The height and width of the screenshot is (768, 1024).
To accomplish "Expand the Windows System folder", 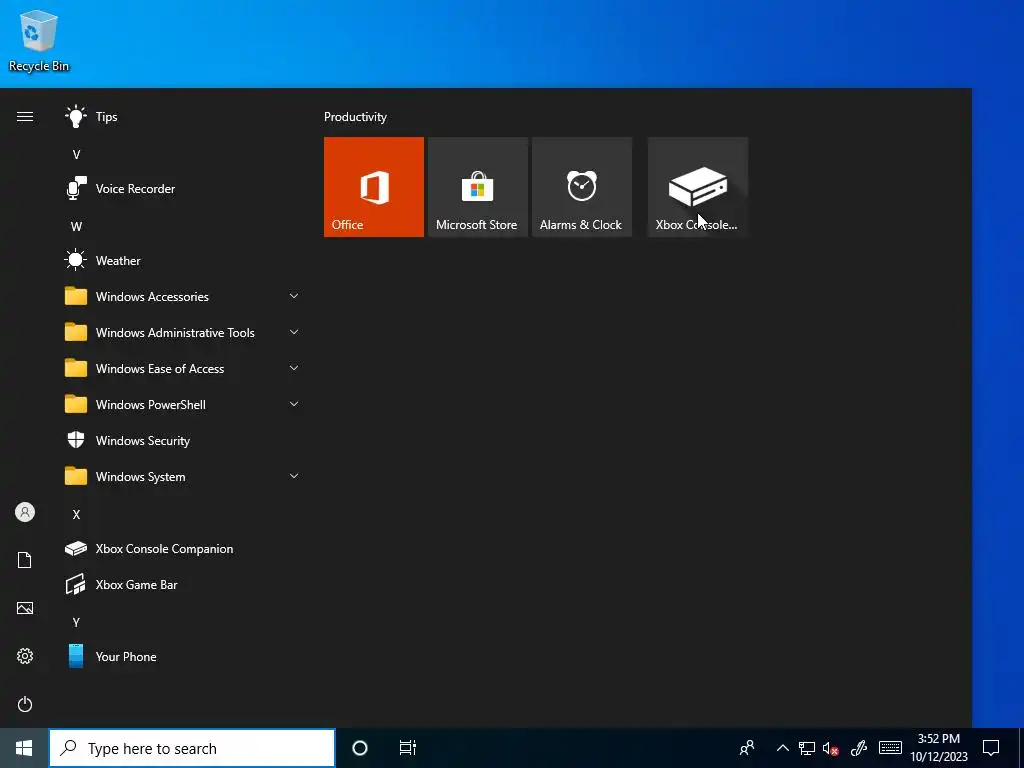I will click(183, 477).
